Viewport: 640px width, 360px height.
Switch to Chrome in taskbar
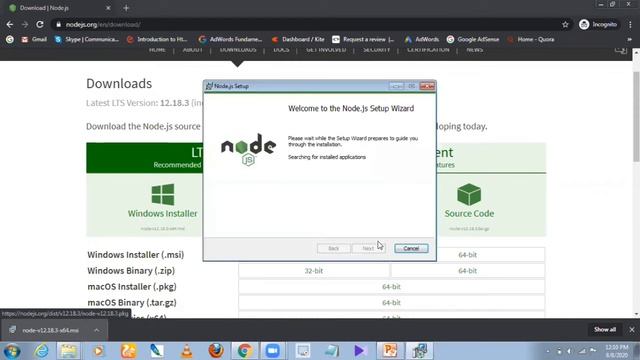244,351
